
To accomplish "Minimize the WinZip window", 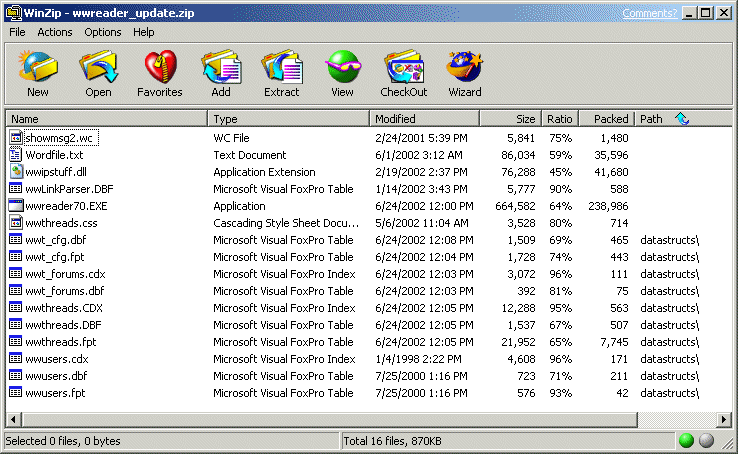I will click(689, 13).
